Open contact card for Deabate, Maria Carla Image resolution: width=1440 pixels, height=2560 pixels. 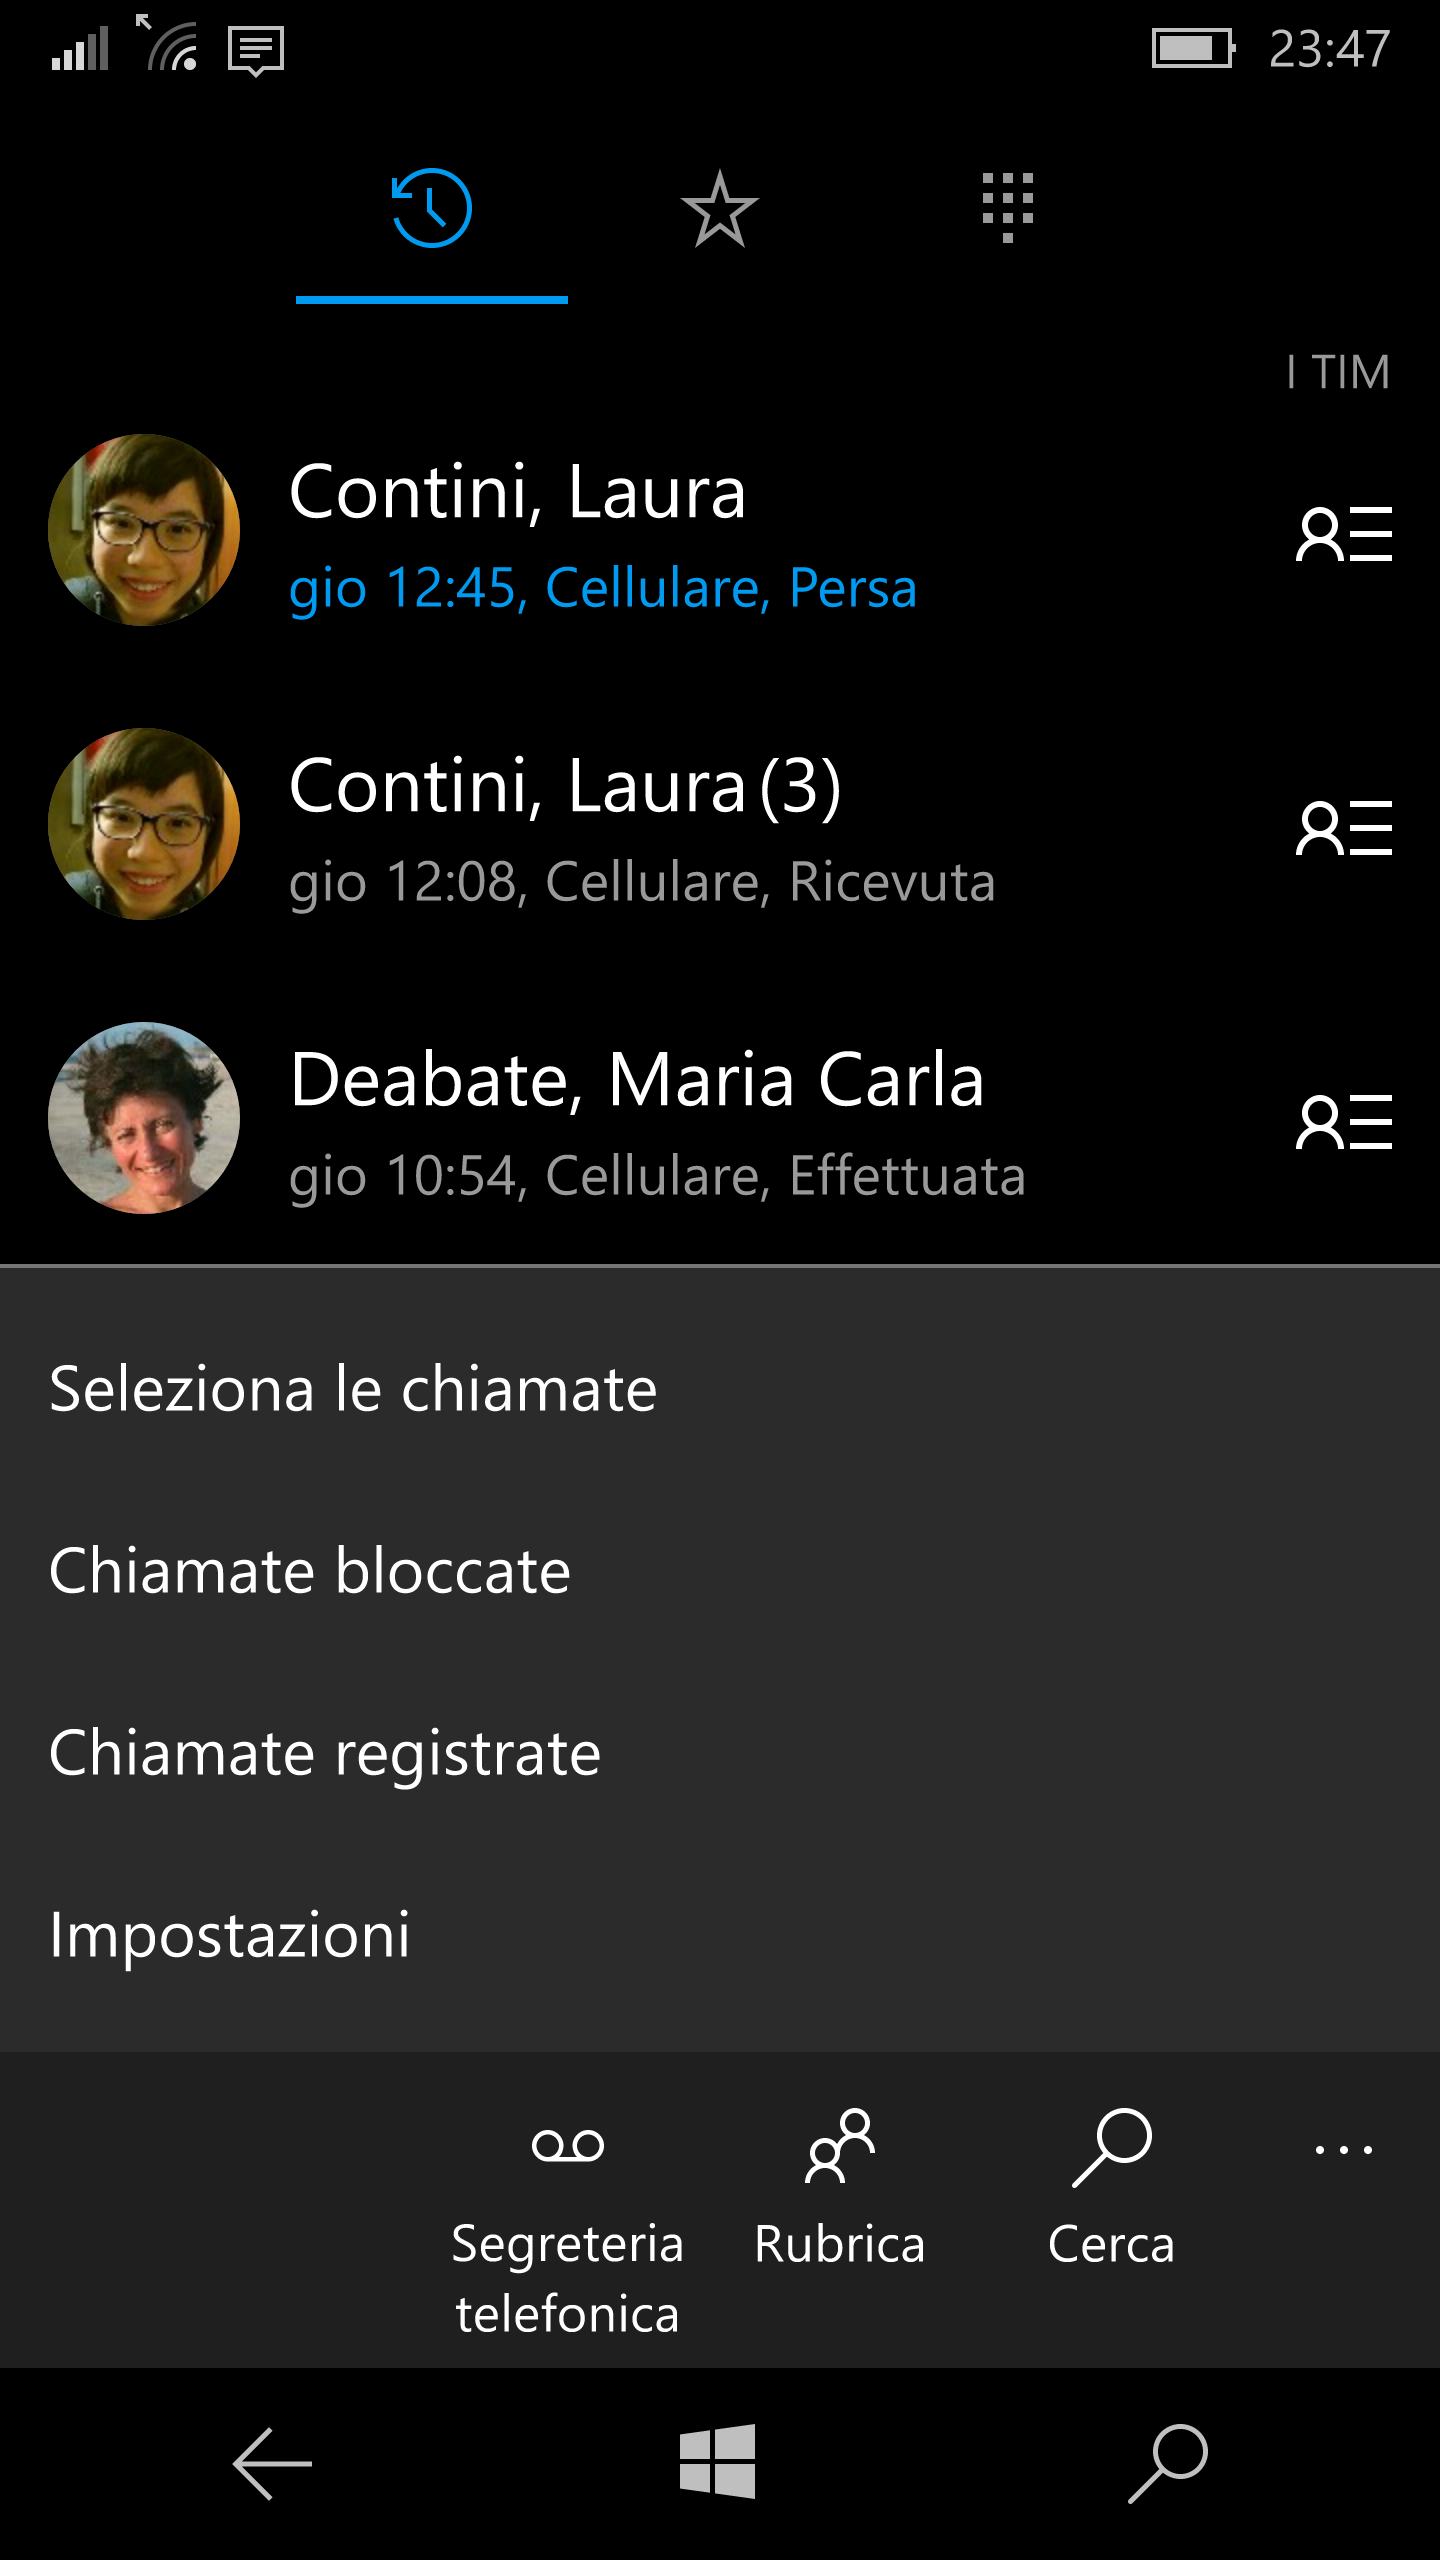pos(1343,1122)
